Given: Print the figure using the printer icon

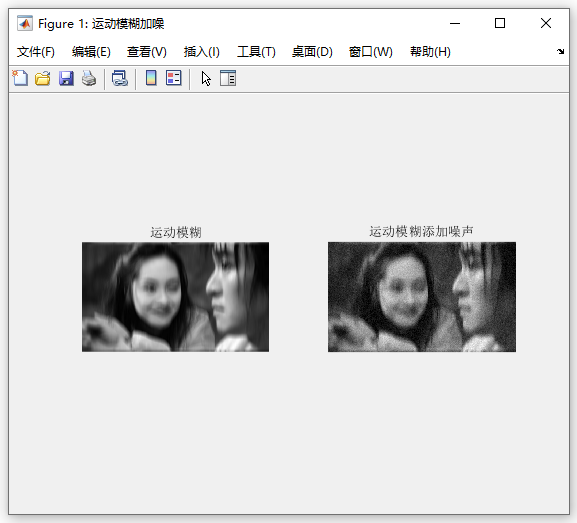Looking at the screenshot, I should (x=89, y=78).
